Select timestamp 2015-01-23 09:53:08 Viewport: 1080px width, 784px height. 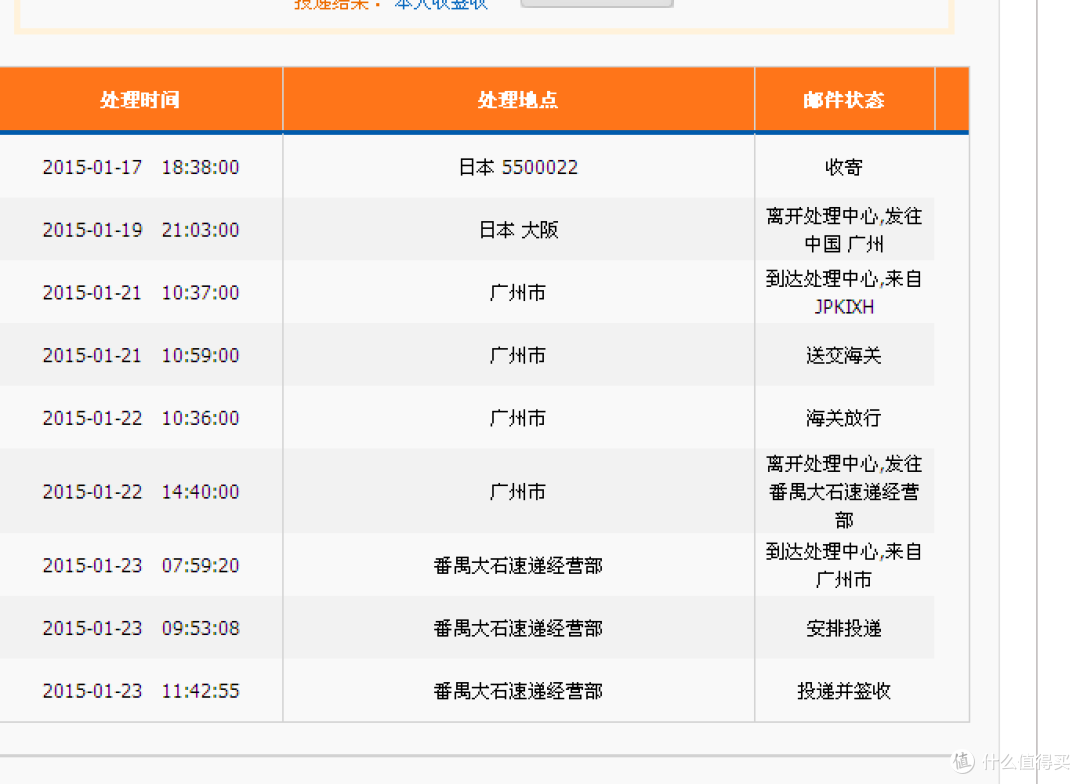click(141, 628)
